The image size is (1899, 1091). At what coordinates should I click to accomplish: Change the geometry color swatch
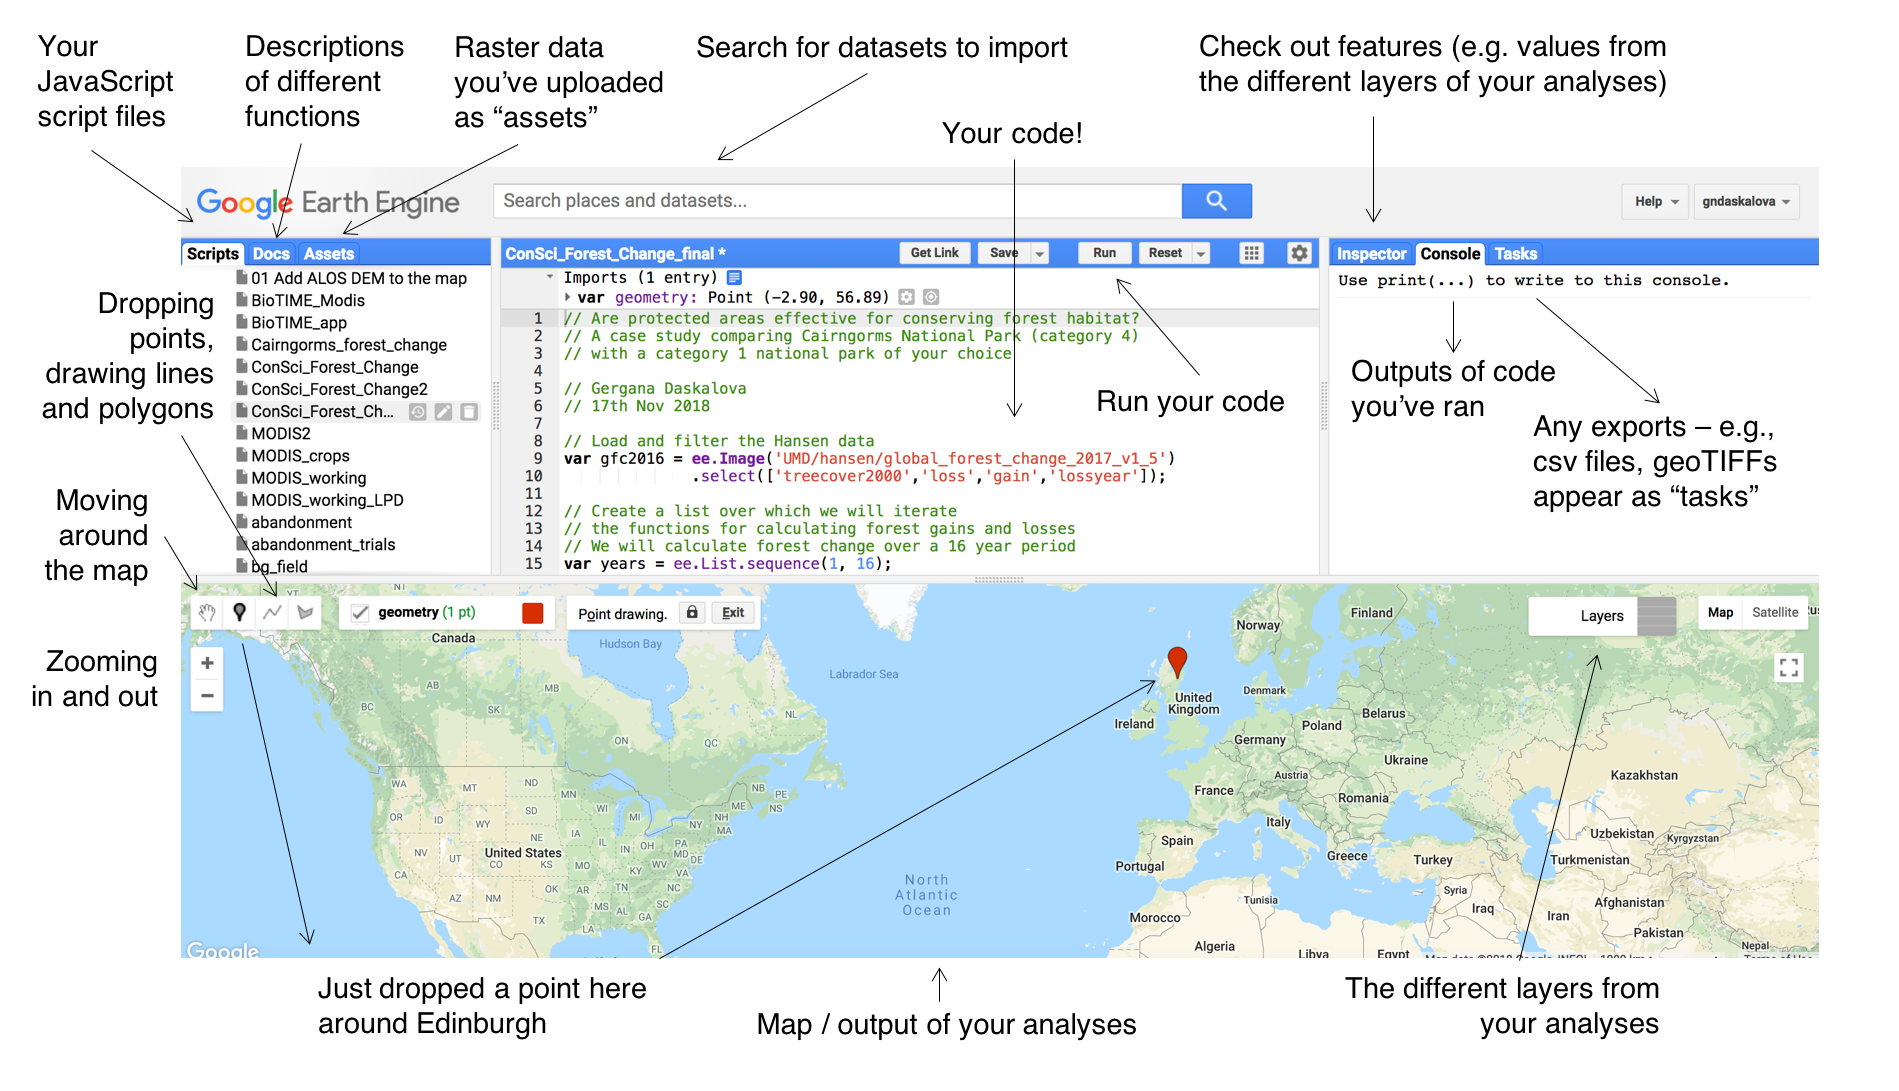532,611
